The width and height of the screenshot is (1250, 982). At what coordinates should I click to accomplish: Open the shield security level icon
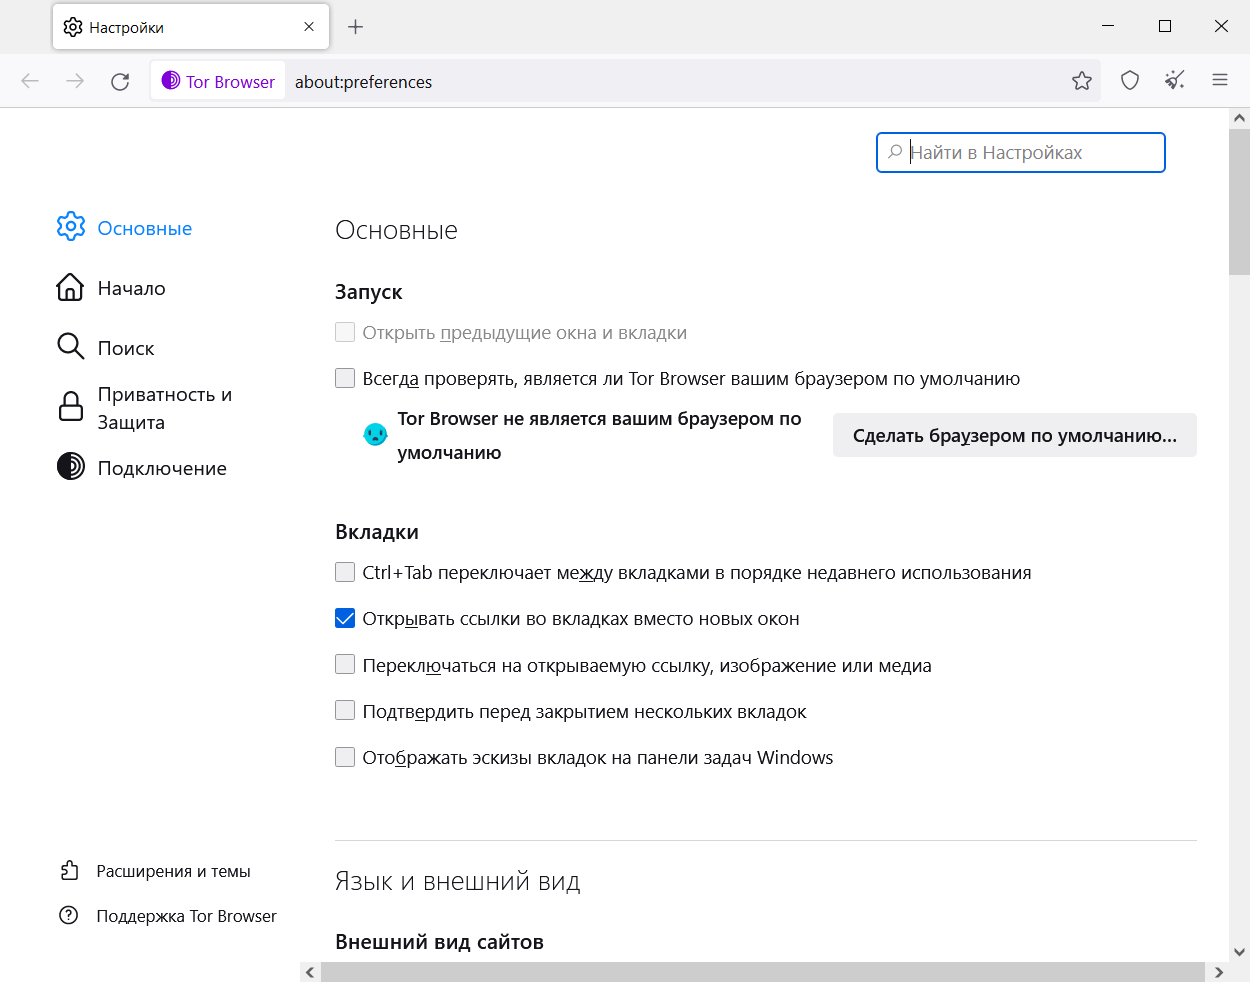click(1130, 82)
